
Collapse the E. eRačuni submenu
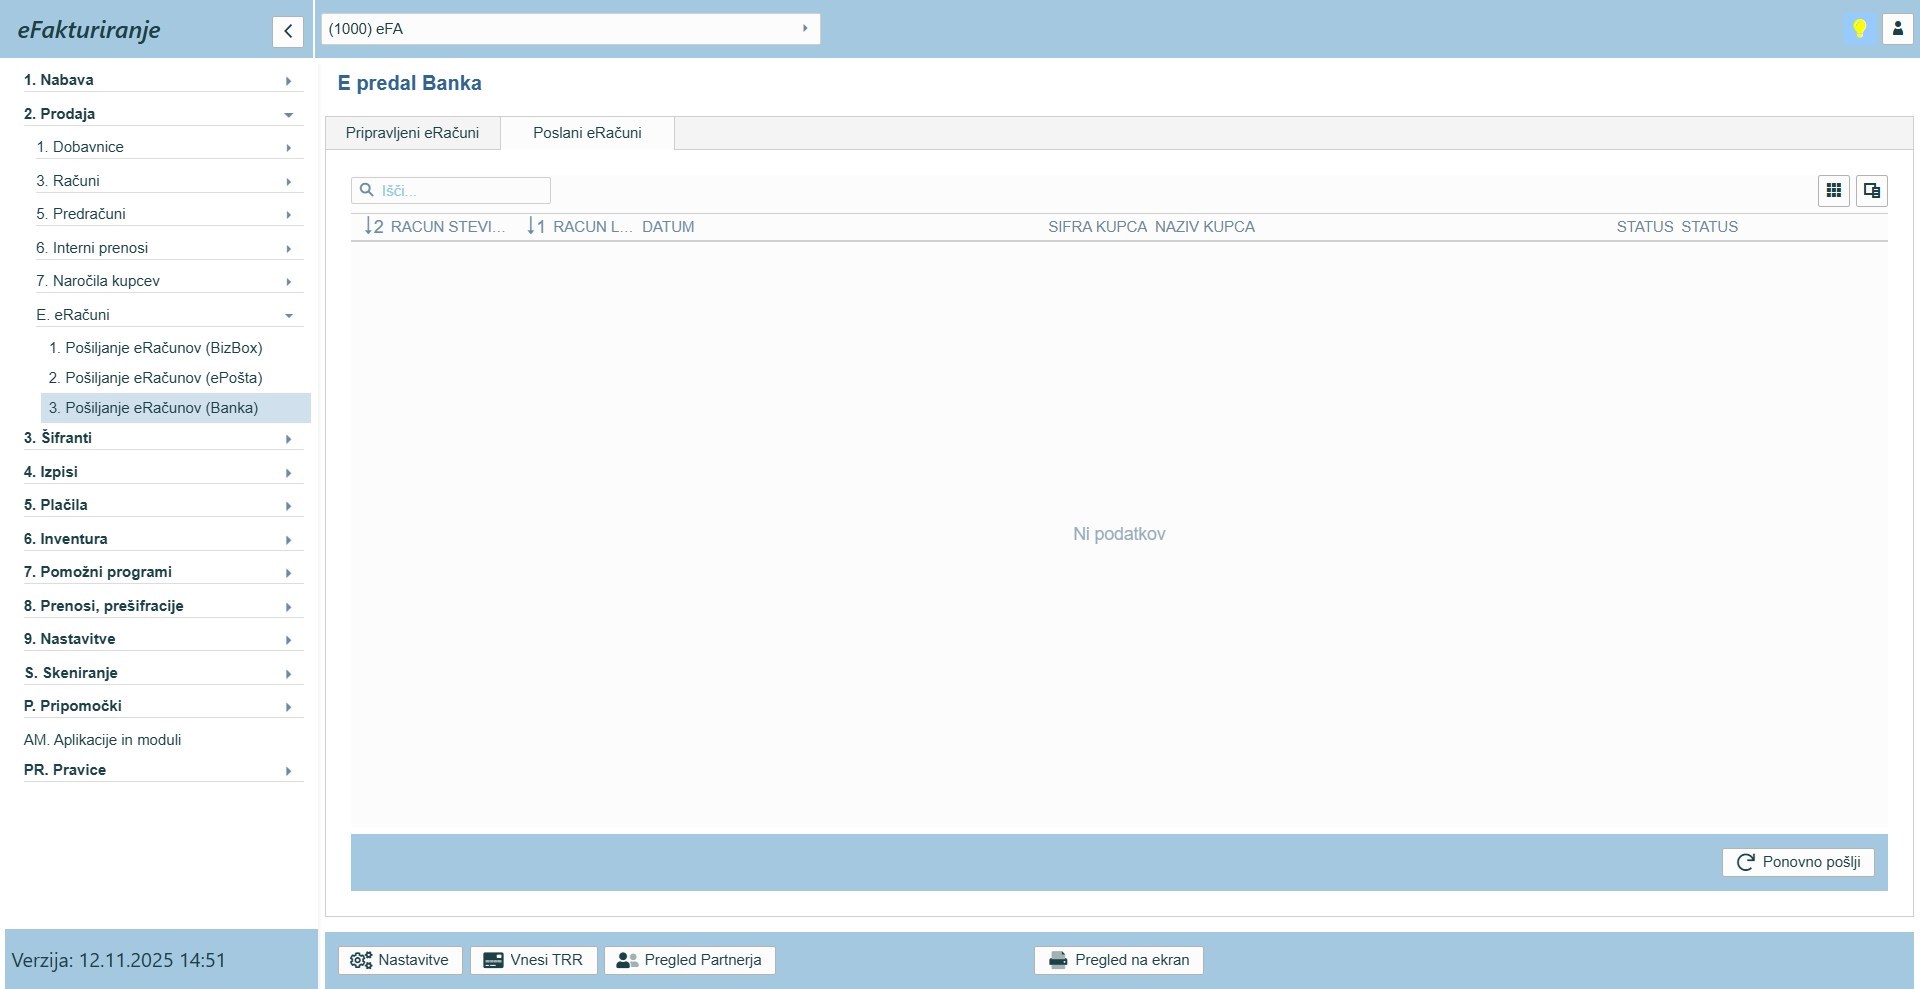coord(166,315)
